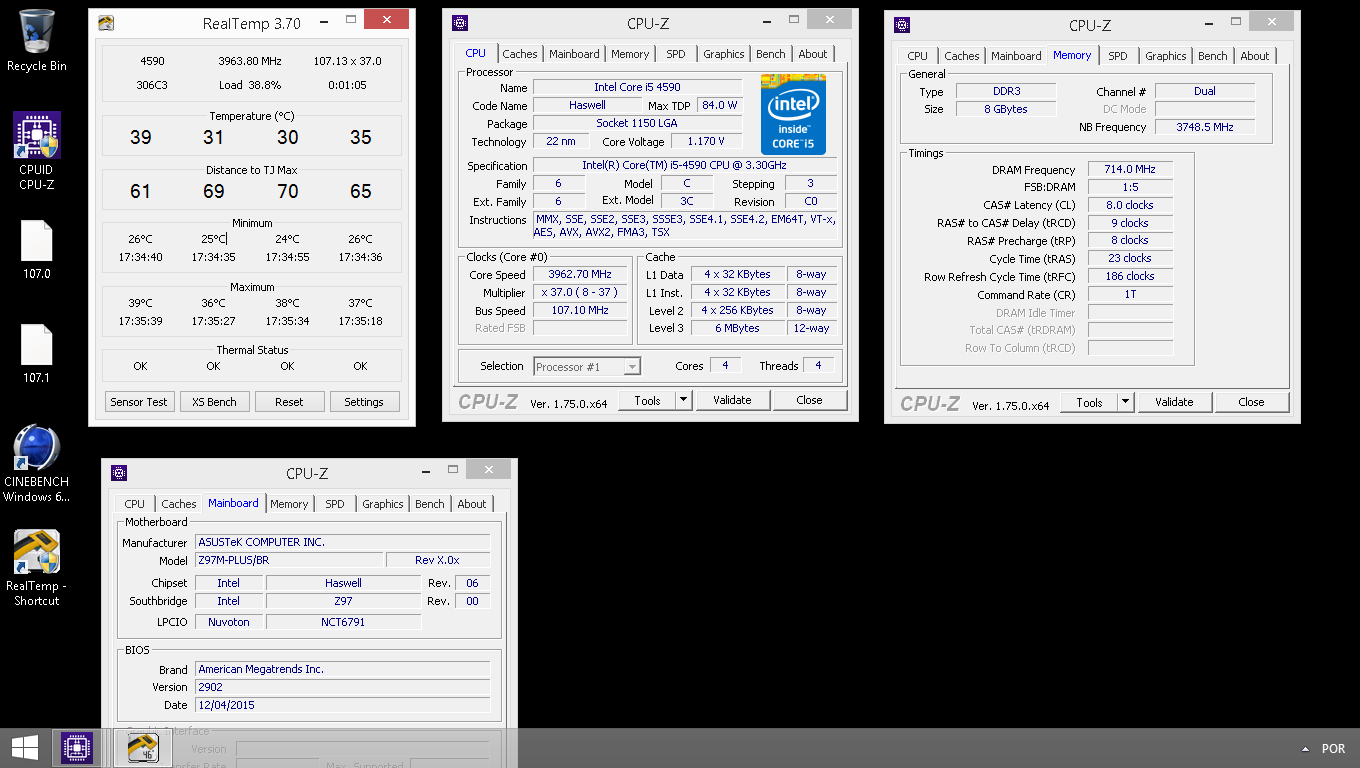Click the BIOS date 12/04/2015 field
1360x768 pixels.
click(x=343, y=705)
